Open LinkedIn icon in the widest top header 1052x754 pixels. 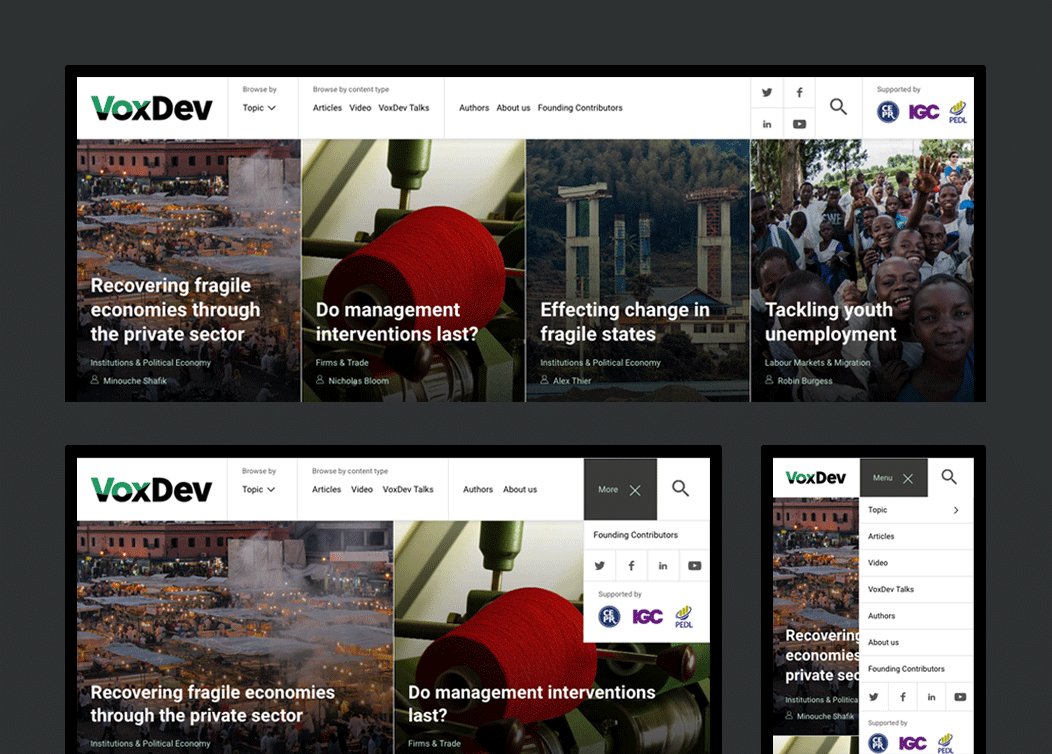767,124
